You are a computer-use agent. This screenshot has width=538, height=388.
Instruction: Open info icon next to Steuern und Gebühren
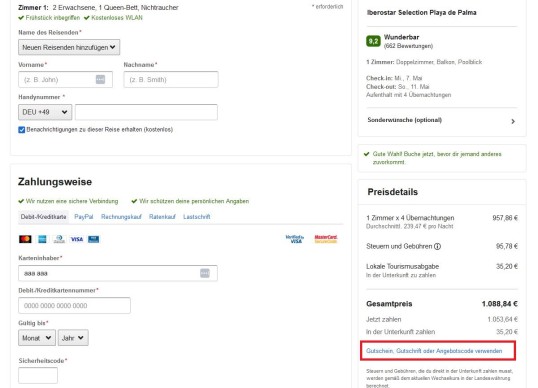pos(437,246)
